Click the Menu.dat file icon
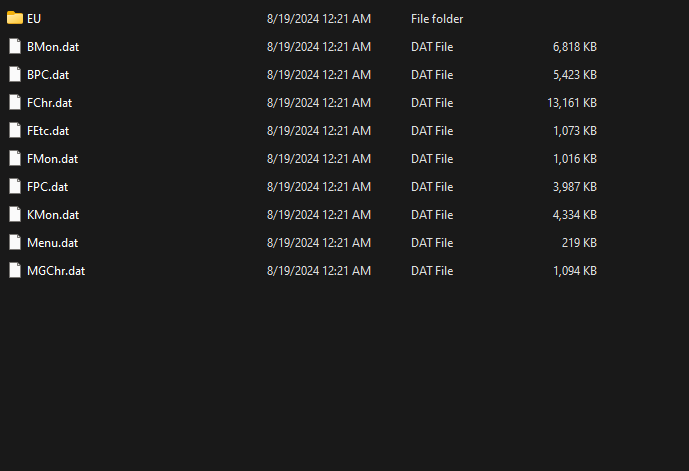The image size is (689, 471). coord(15,243)
